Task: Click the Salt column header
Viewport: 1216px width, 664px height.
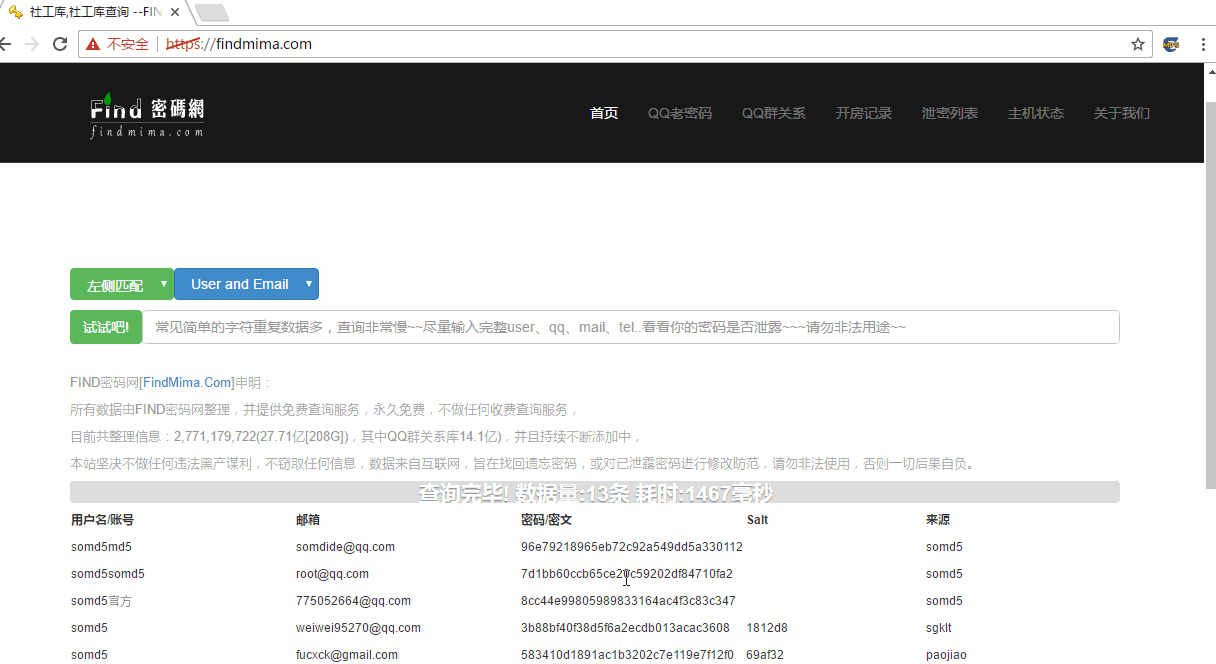Action: click(758, 520)
